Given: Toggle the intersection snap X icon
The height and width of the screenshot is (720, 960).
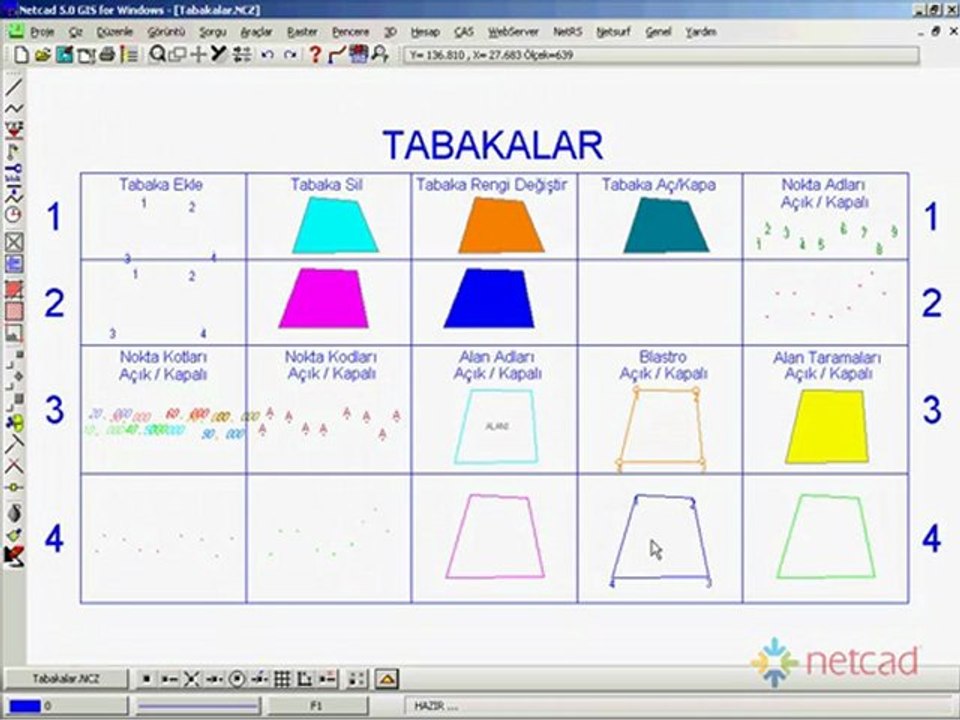Looking at the screenshot, I should [192, 678].
